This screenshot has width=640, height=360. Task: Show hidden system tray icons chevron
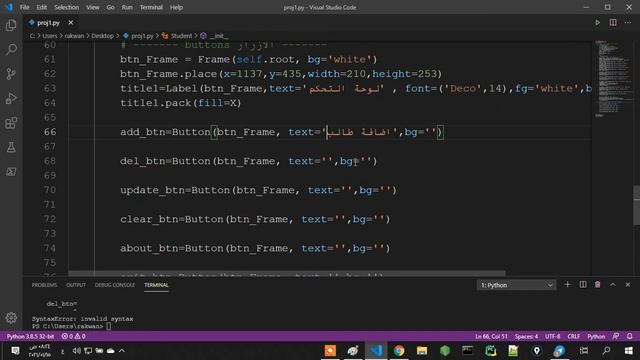122,351
